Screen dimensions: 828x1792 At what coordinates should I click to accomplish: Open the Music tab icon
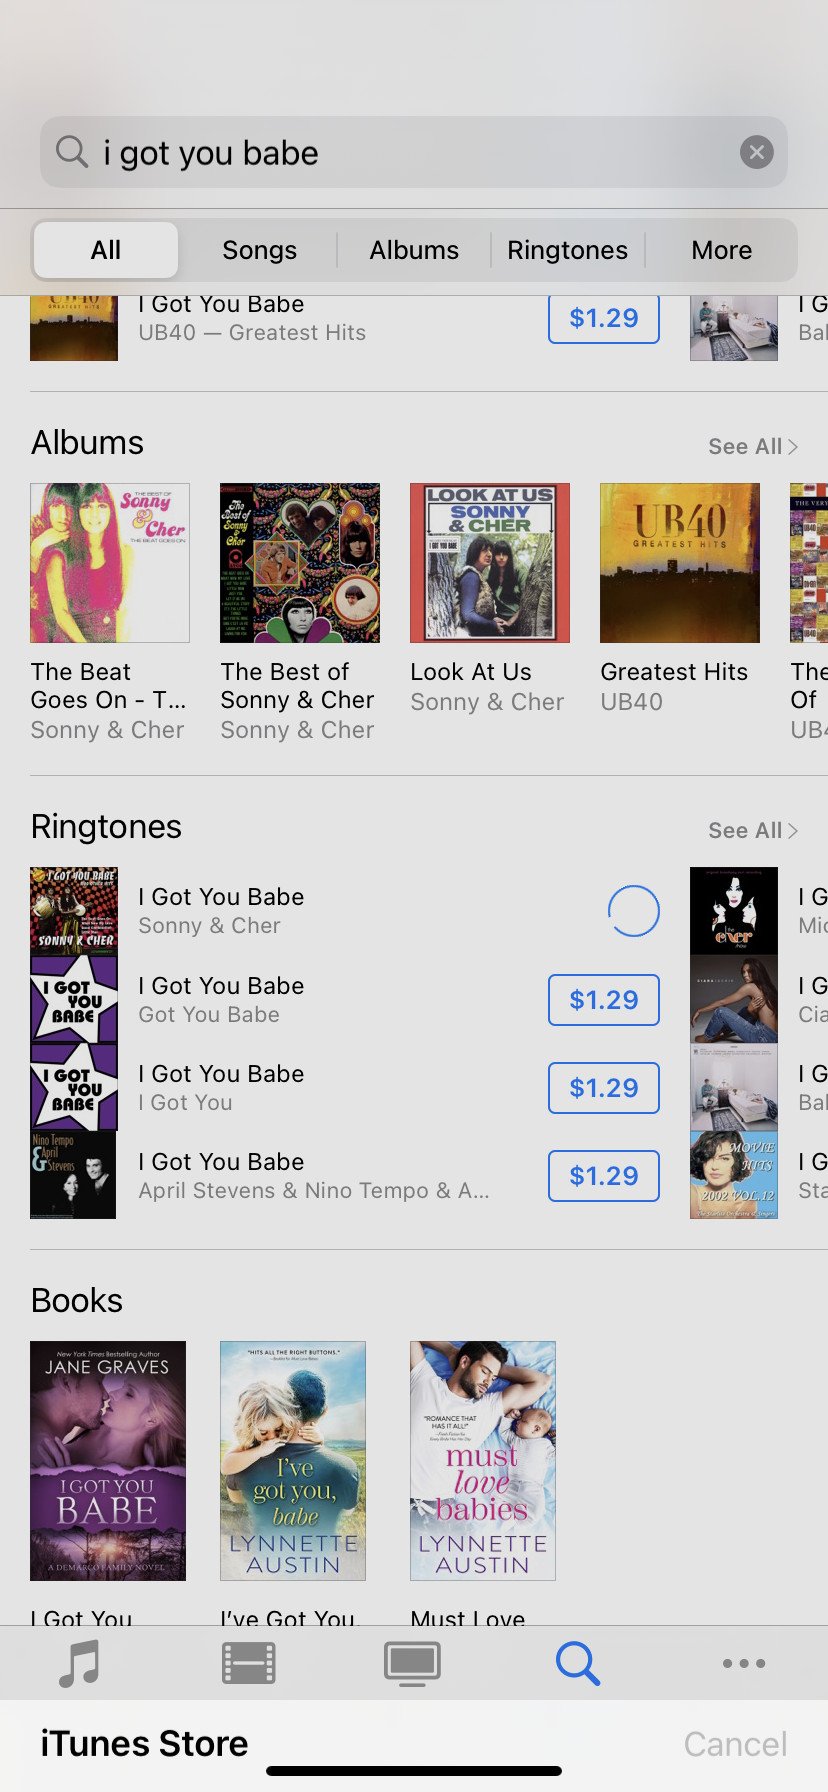80,1664
